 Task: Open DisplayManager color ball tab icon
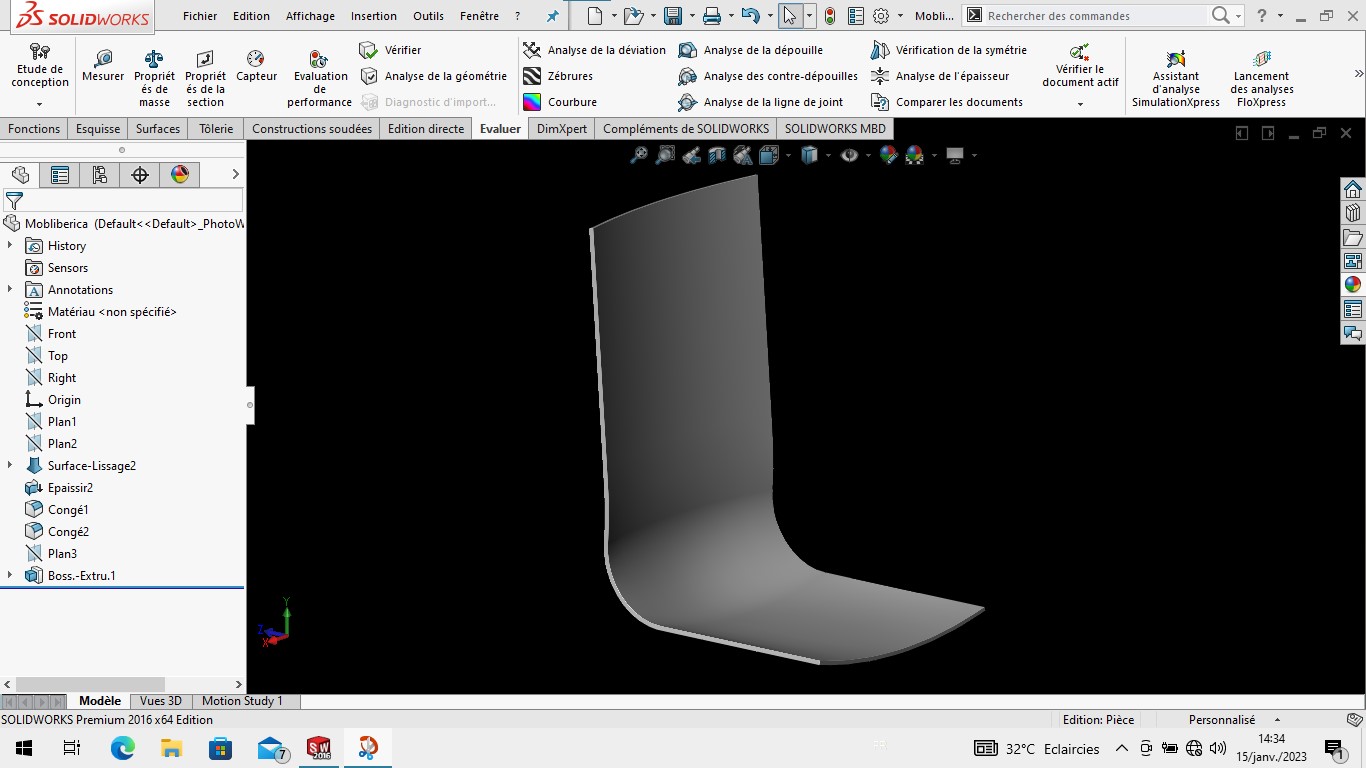[x=180, y=175]
